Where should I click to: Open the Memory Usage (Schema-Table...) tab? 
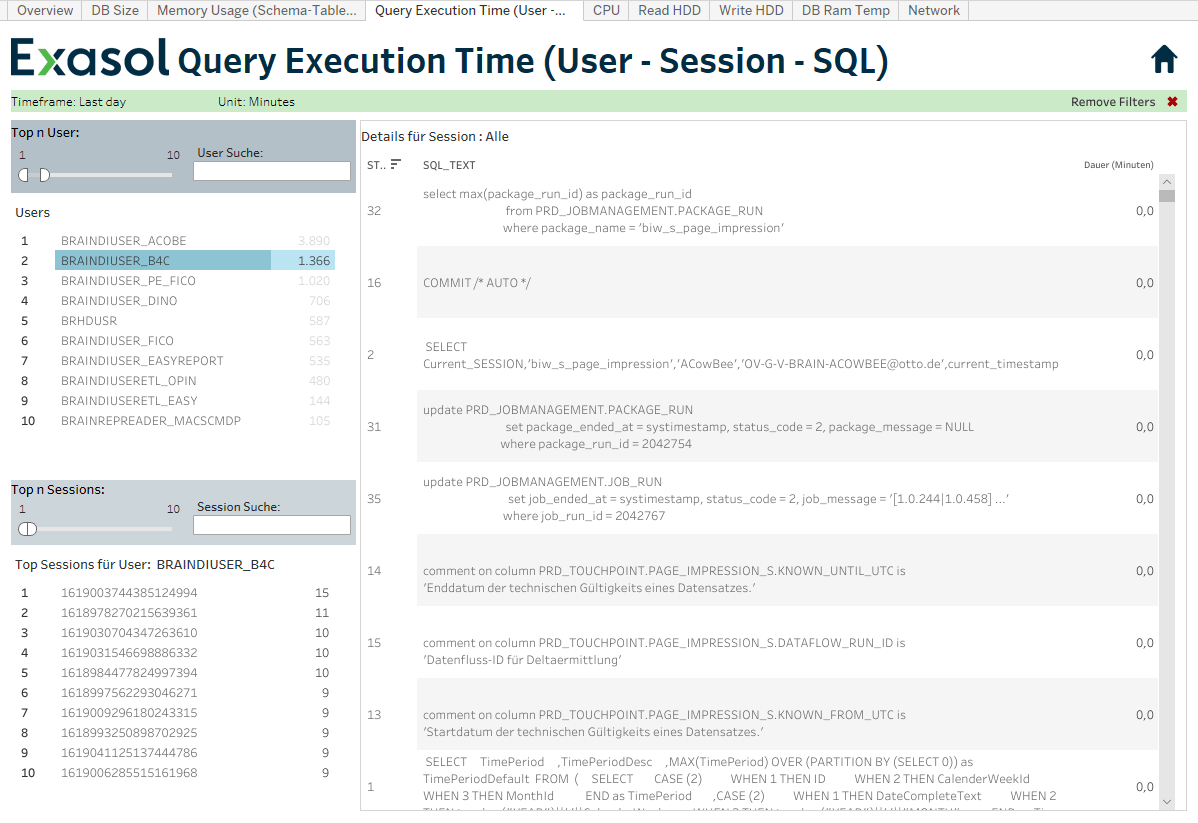257,11
